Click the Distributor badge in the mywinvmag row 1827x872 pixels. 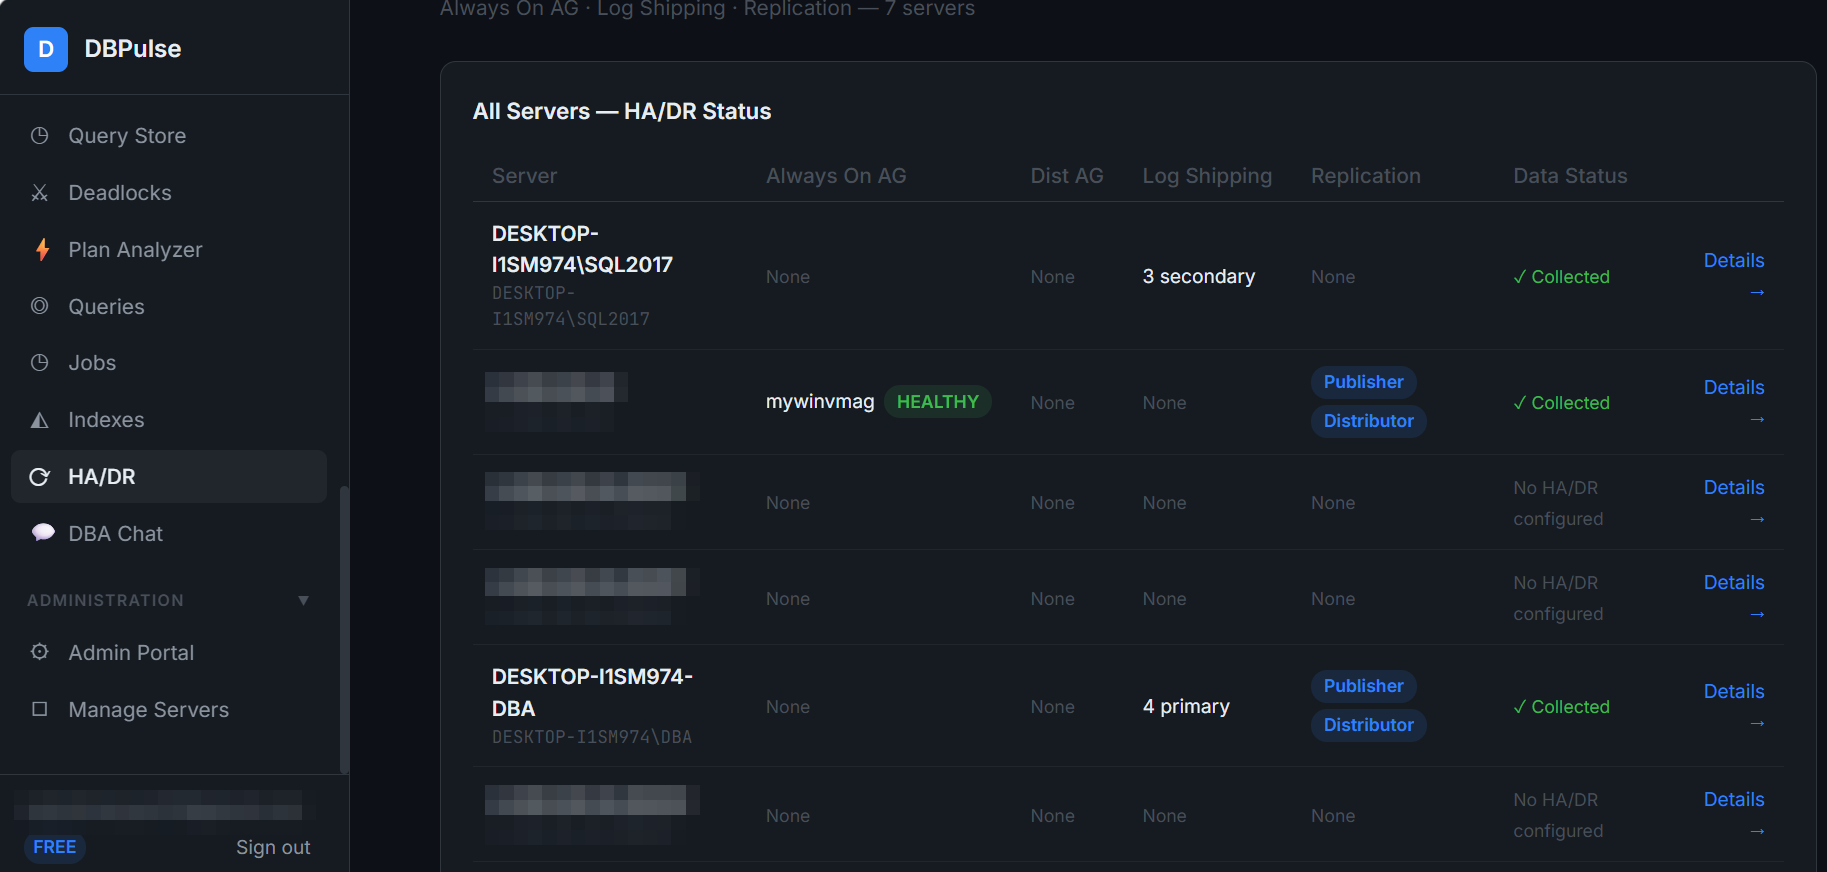[x=1369, y=421]
